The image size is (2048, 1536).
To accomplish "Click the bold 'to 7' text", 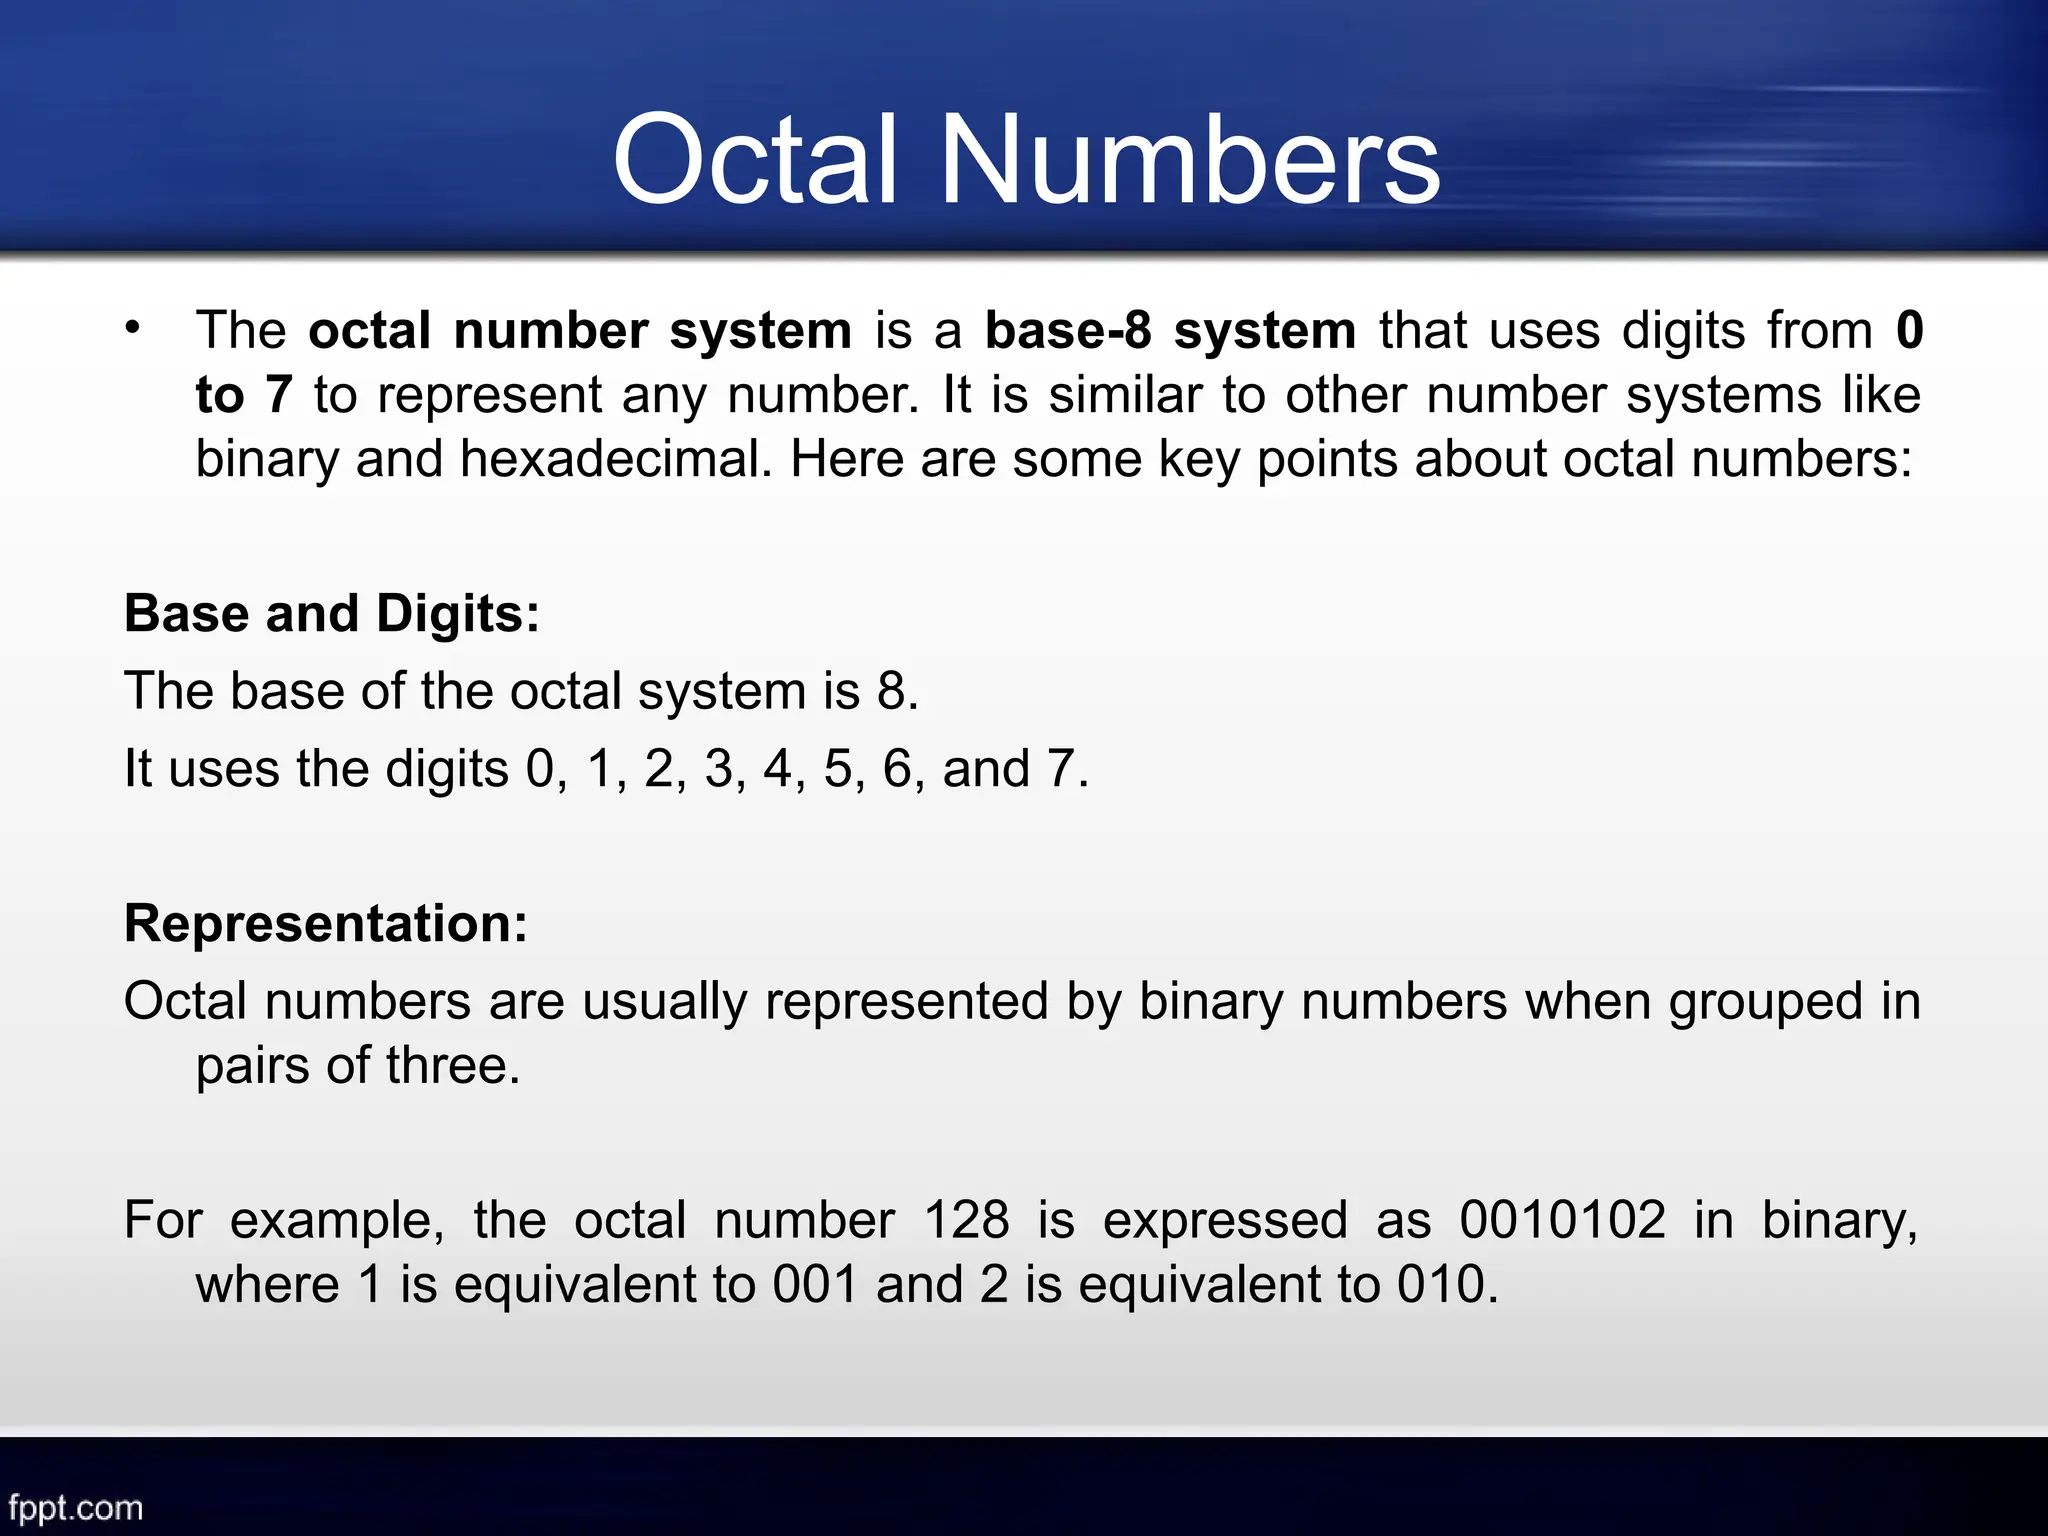I will (x=243, y=395).
